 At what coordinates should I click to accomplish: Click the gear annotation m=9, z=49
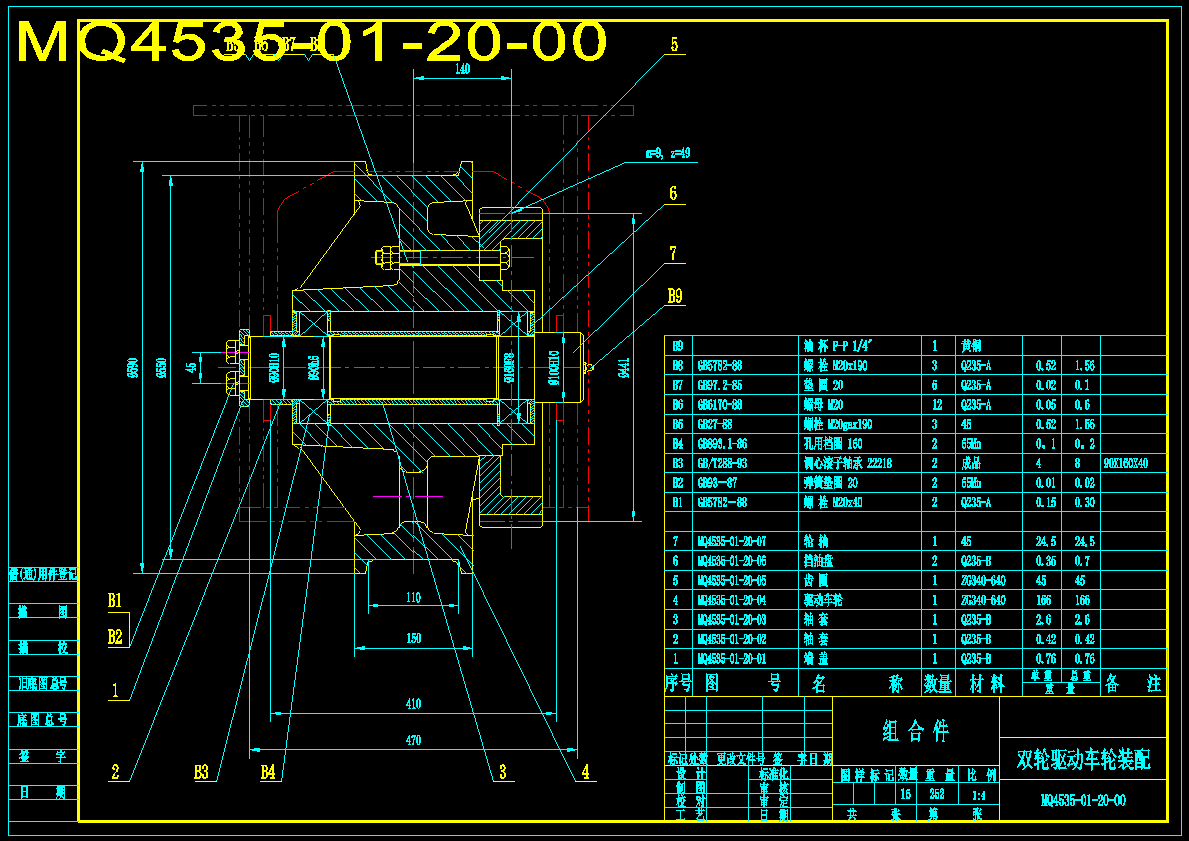point(668,152)
